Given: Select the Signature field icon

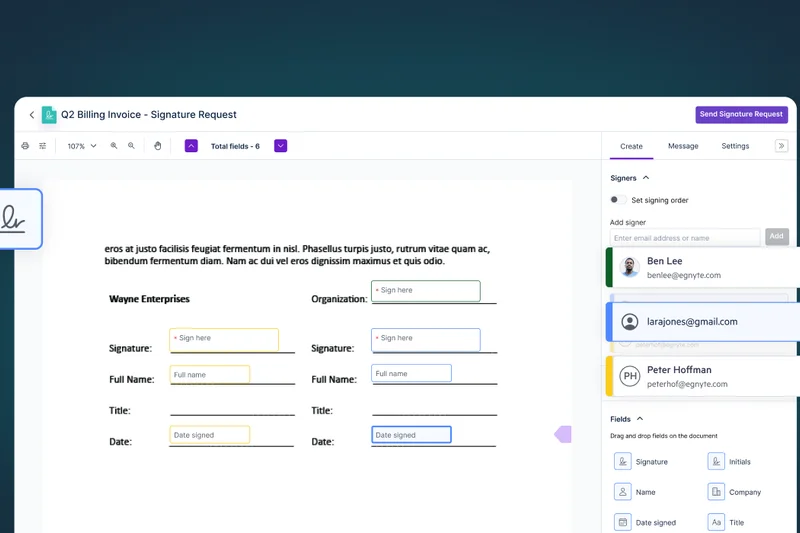Looking at the screenshot, I should click(x=623, y=462).
